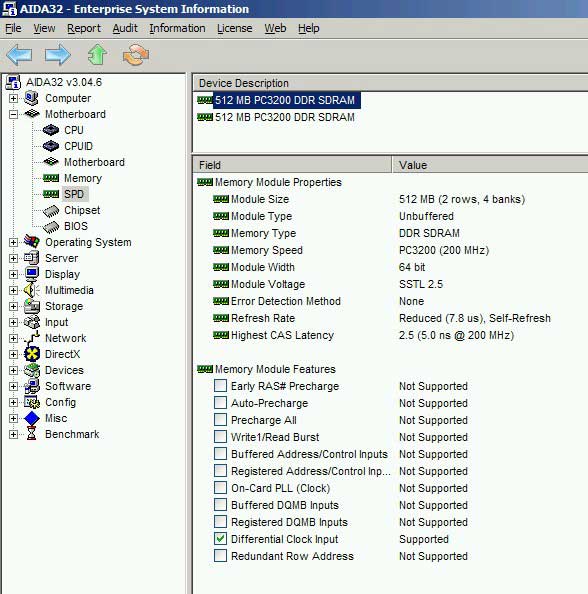588x594 pixels.
Task: Click the Memory module icon in tree
Action: [51, 178]
